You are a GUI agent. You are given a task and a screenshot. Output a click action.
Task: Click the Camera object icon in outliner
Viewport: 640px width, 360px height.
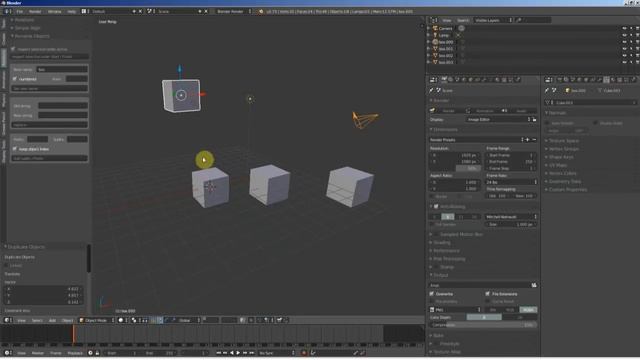(435, 28)
